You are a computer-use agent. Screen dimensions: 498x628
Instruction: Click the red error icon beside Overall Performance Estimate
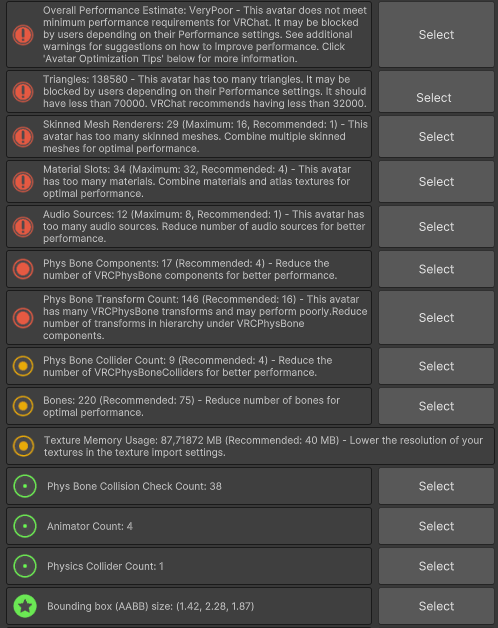[x=23, y=34]
